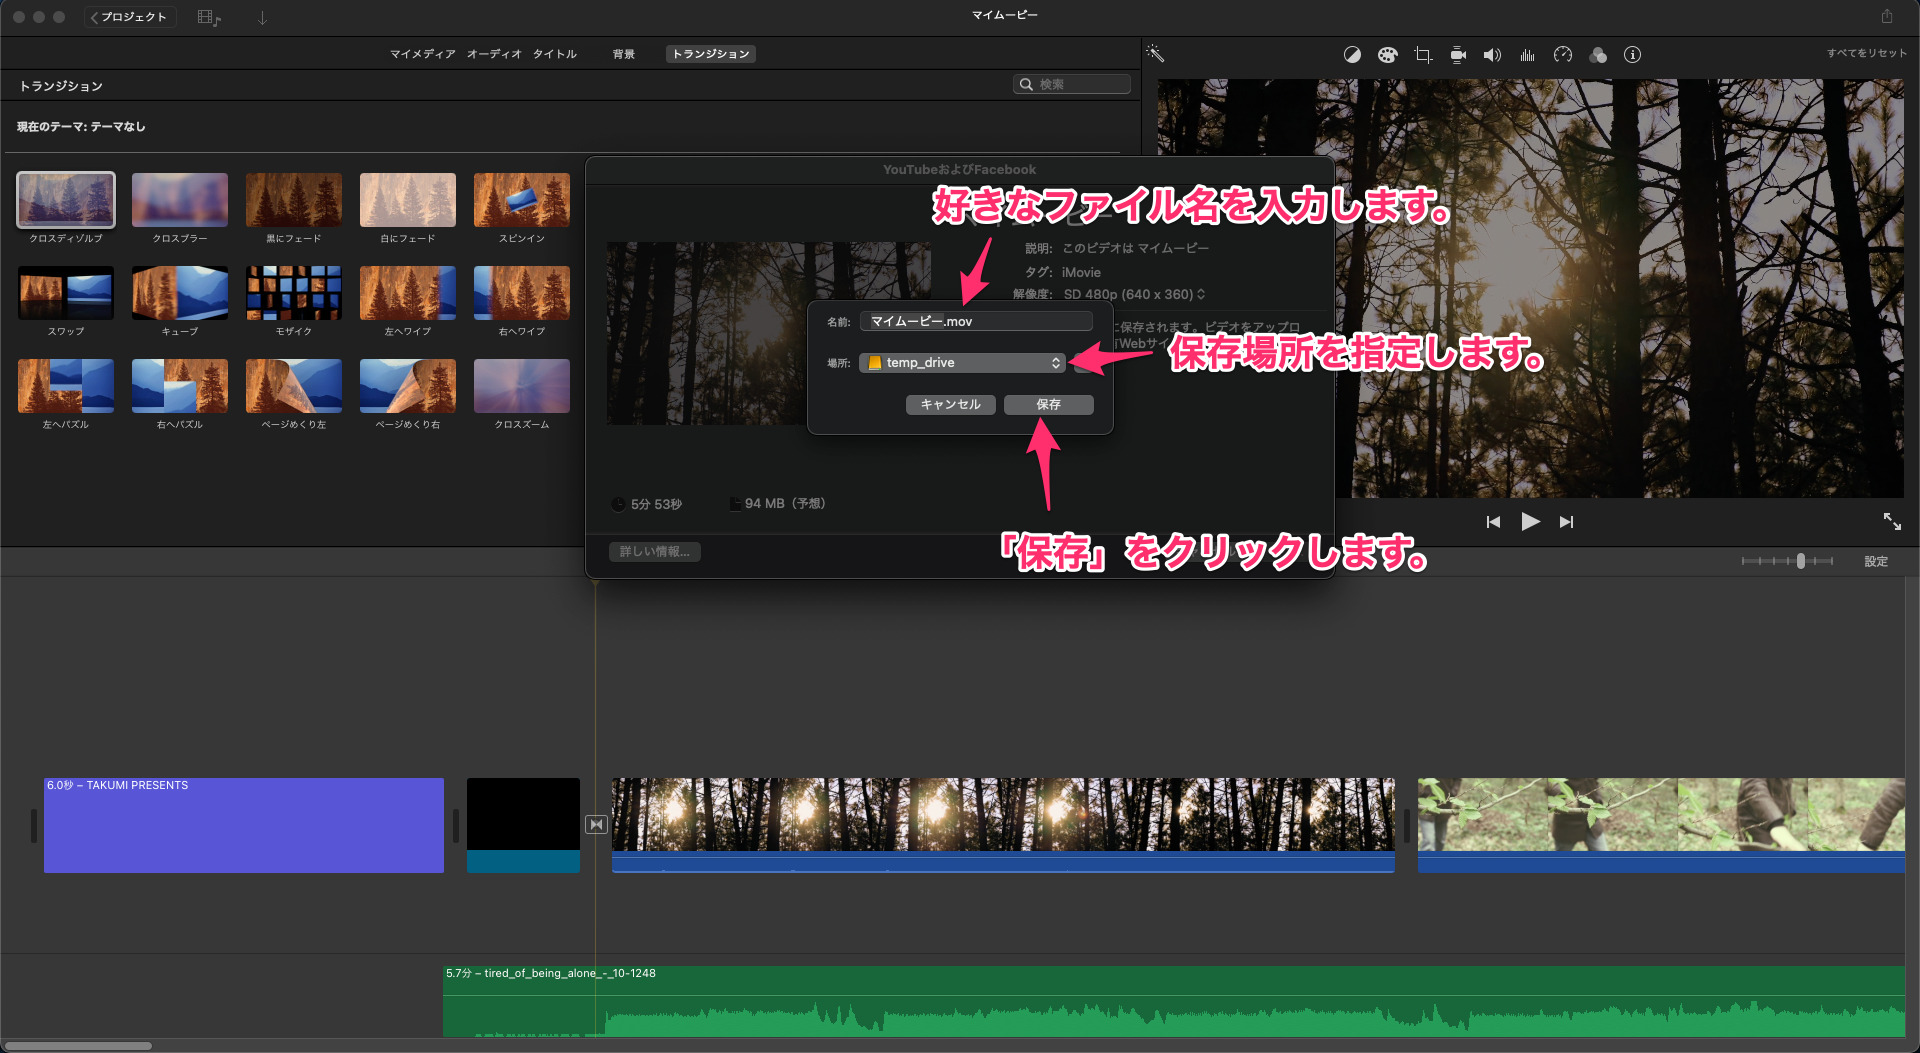Click the 保存 button
Screen dimensions: 1920x1053
pos(1048,405)
